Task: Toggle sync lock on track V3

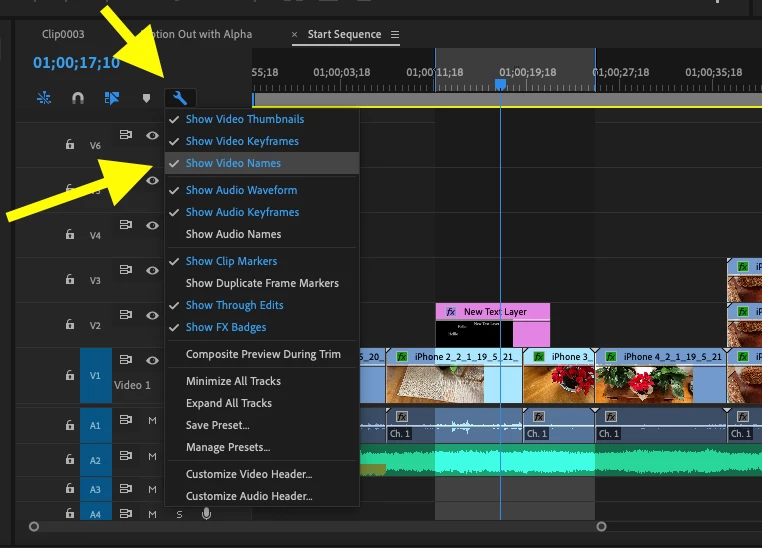Action: pos(126,269)
